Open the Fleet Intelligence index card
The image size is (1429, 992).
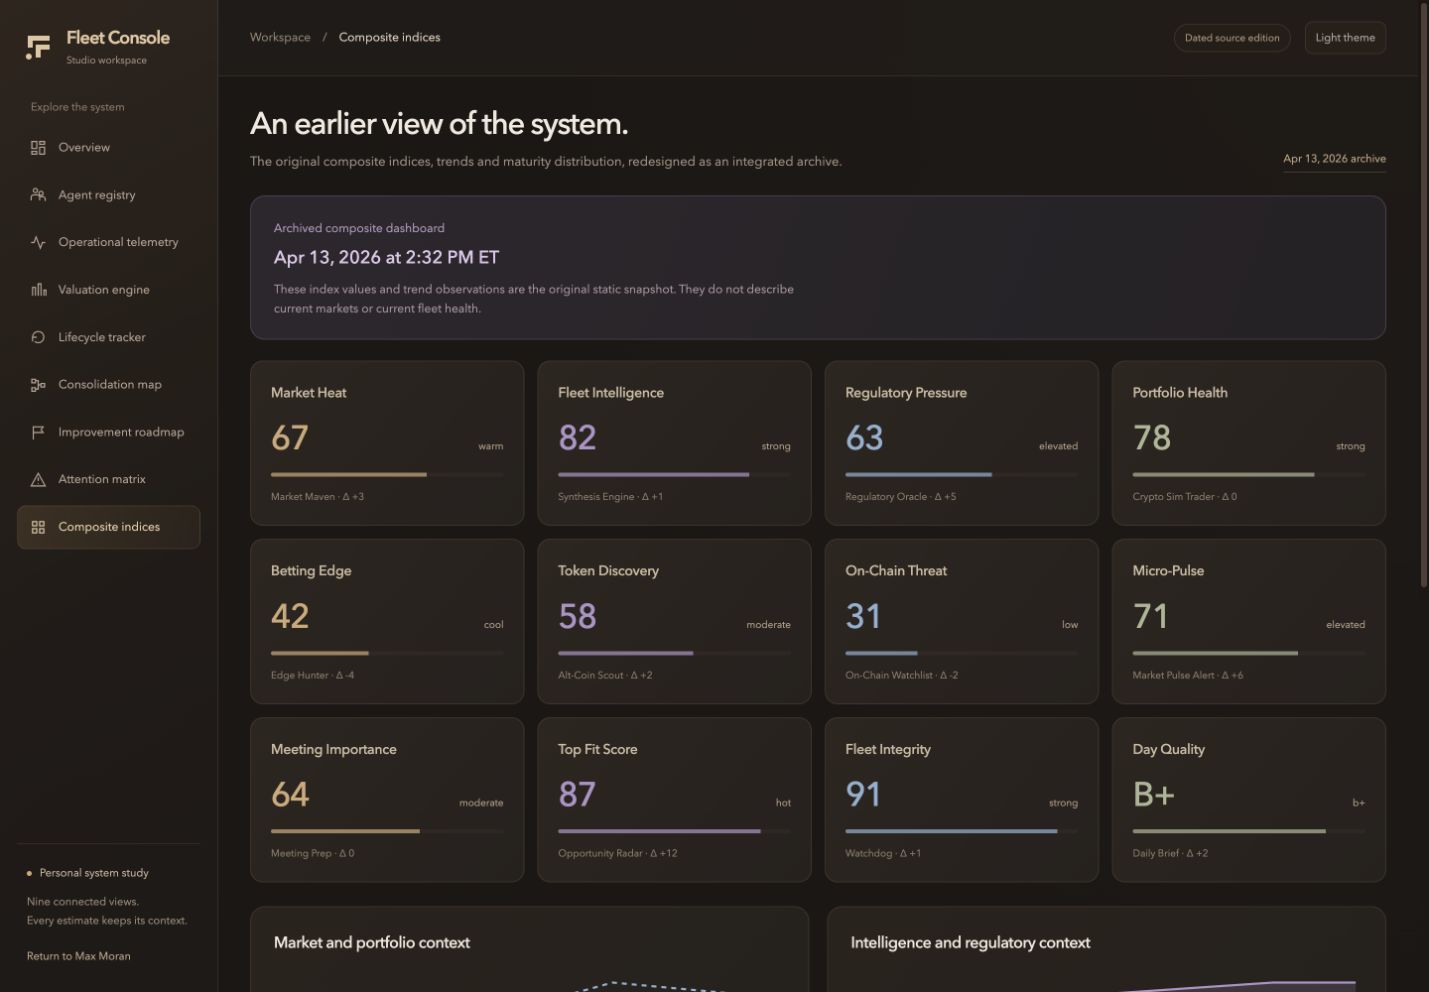[674, 443]
